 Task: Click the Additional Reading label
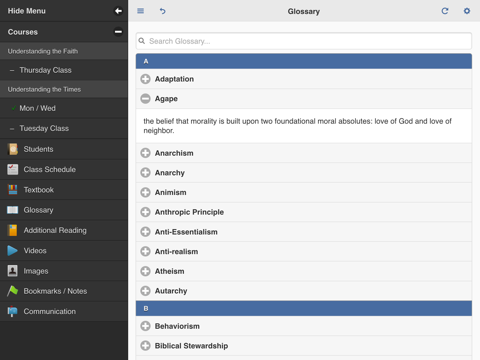tap(55, 230)
